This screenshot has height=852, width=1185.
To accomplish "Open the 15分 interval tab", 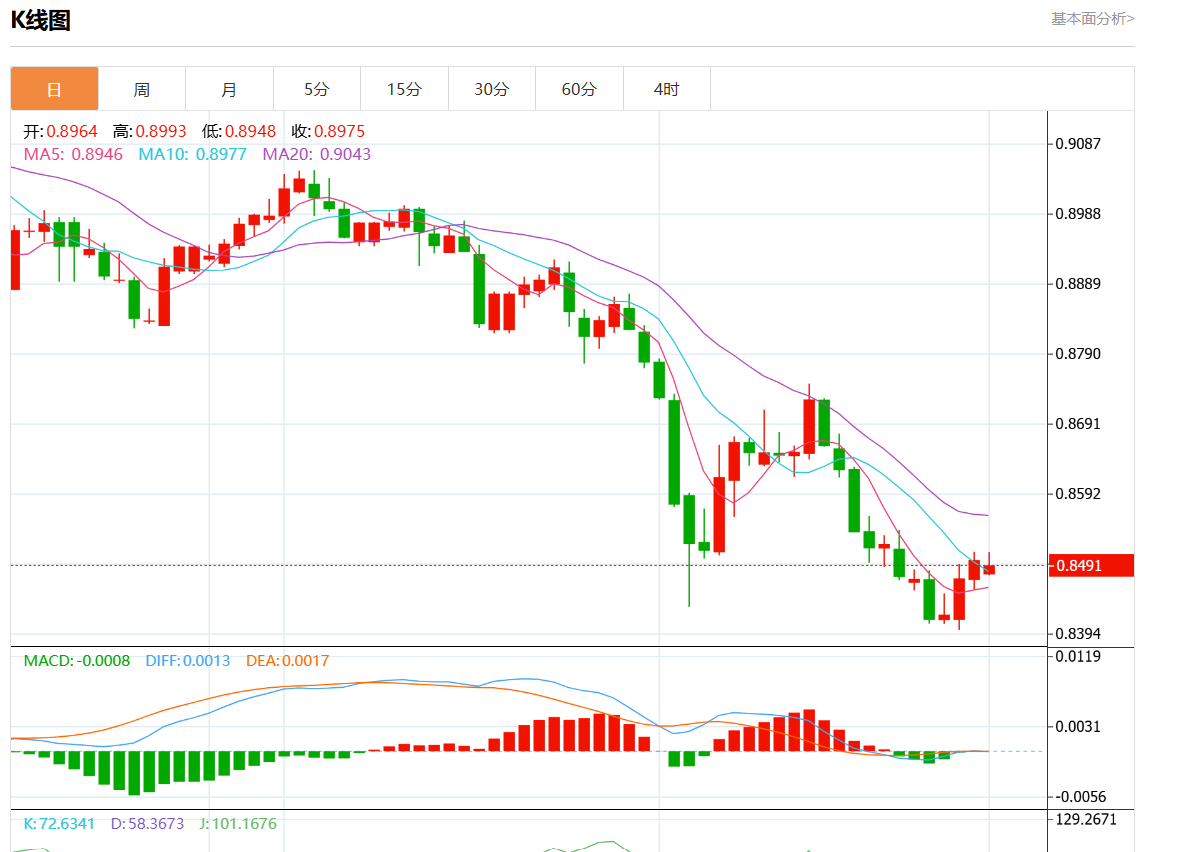I will (404, 89).
